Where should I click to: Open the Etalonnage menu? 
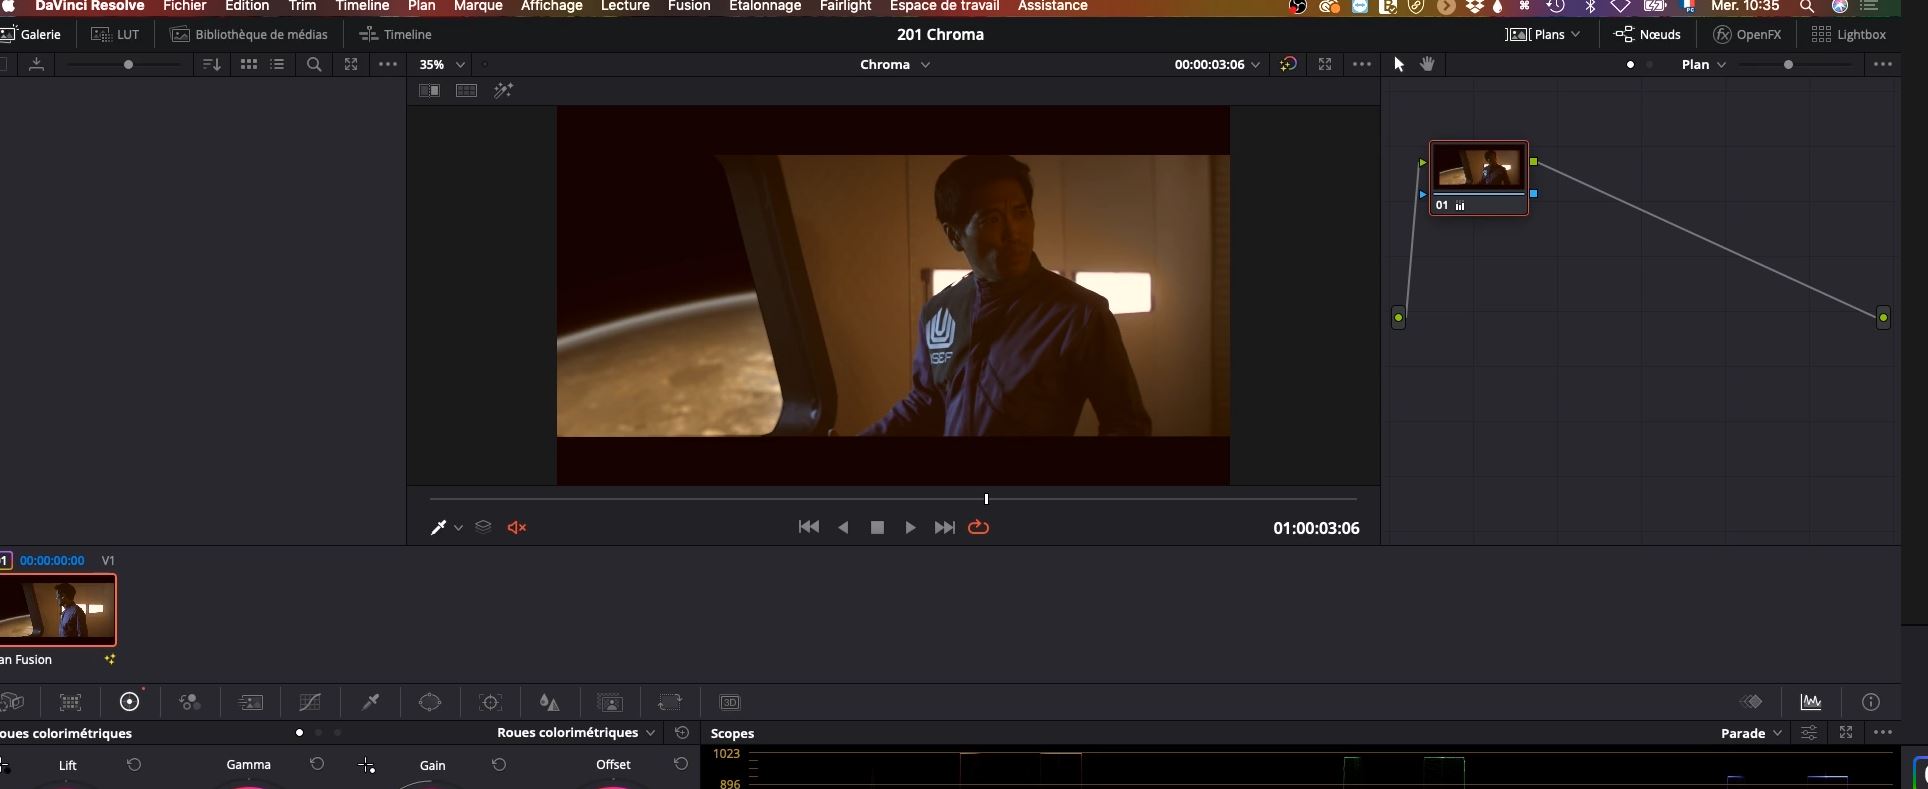point(765,6)
